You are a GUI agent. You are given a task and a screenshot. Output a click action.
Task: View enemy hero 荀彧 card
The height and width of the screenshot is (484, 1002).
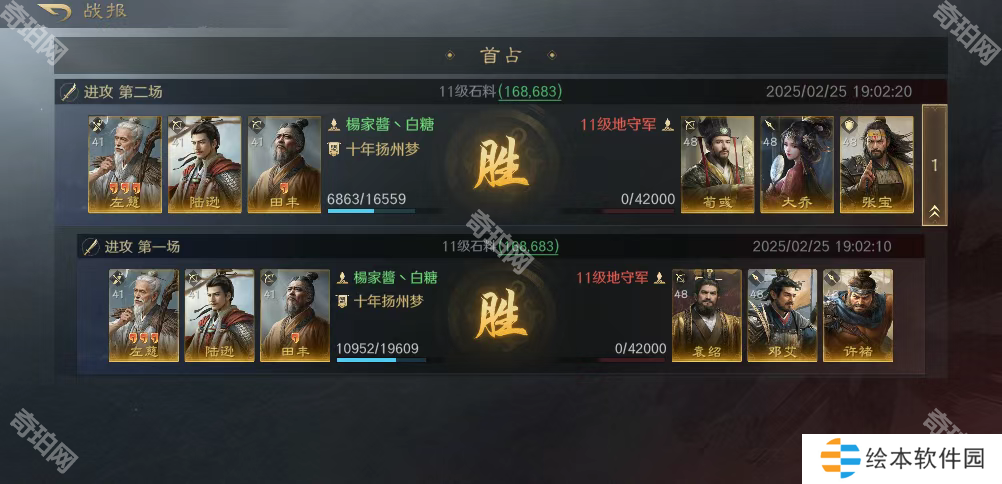[718, 164]
